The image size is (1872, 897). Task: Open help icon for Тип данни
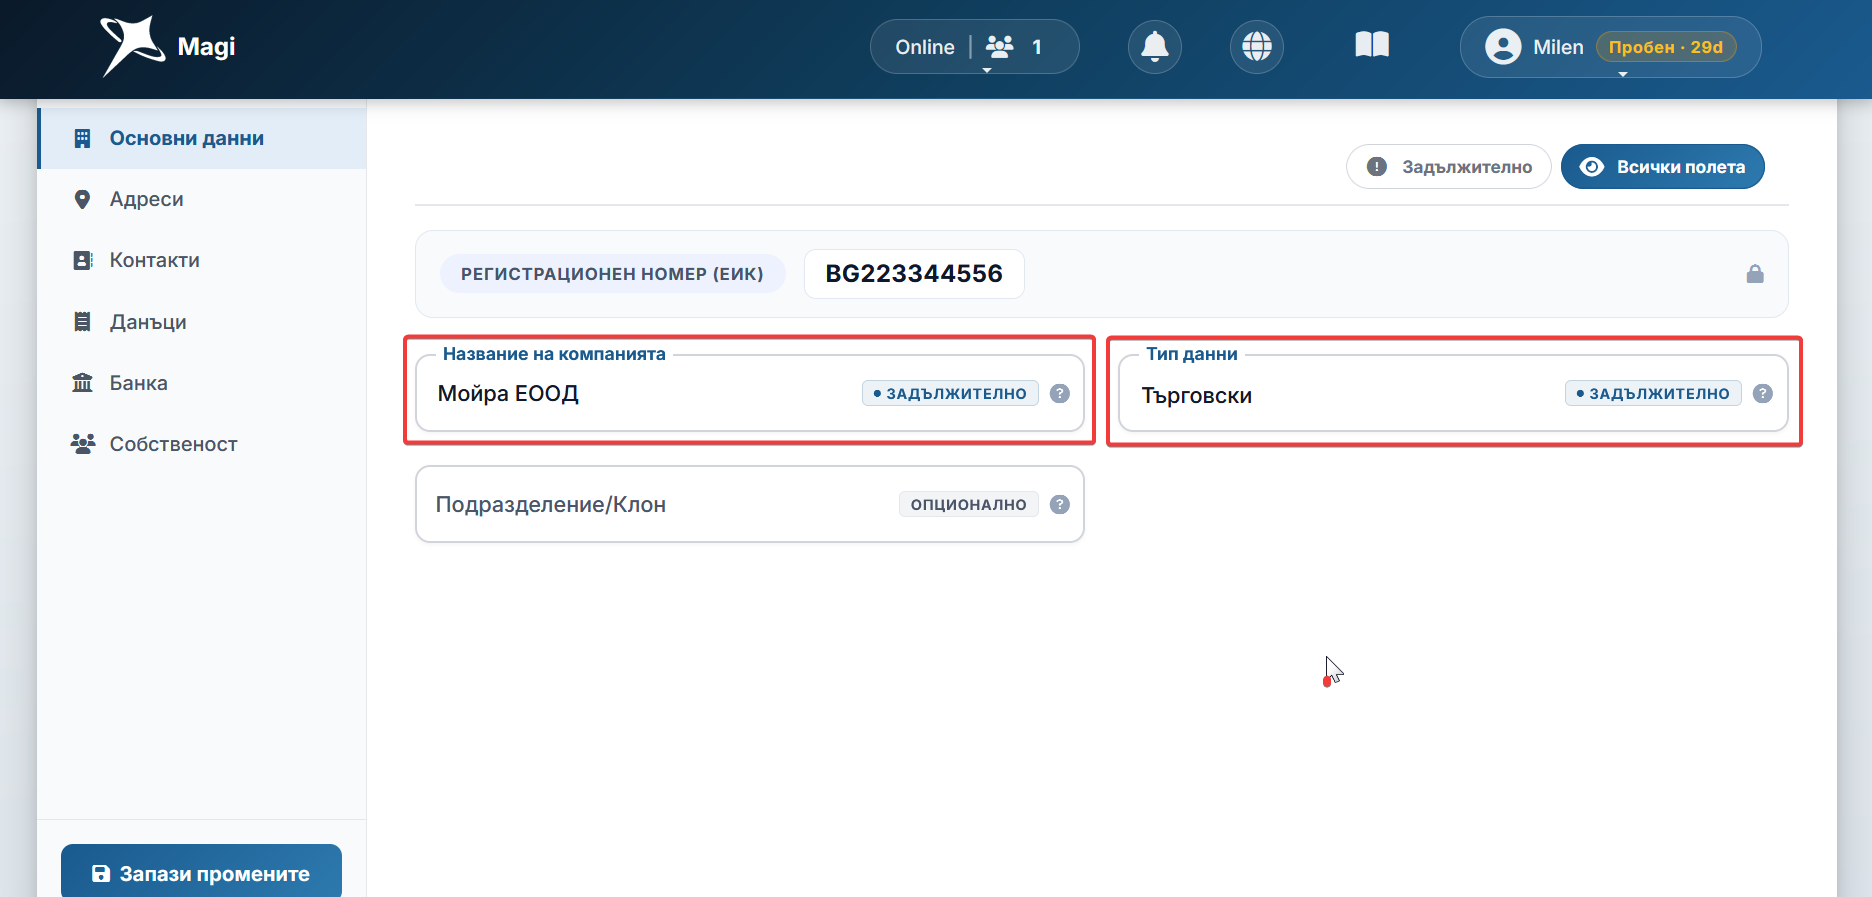pos(1763,393)
